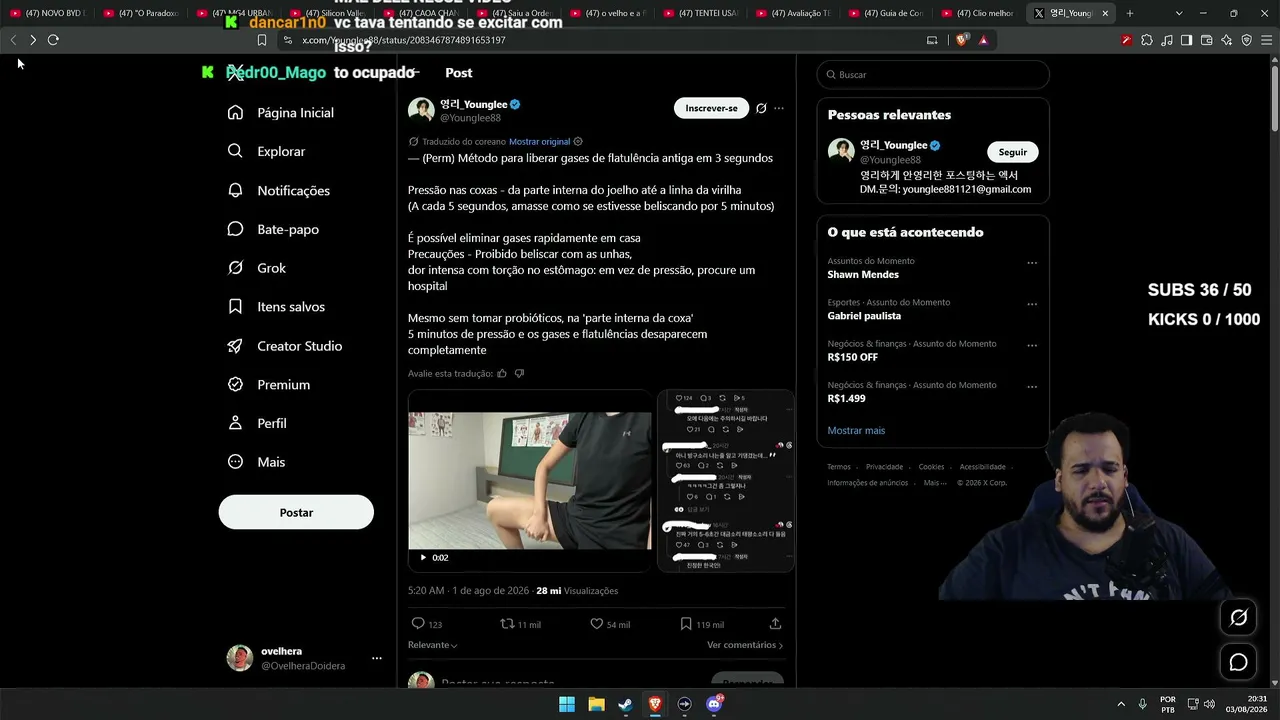
Task: Click Mostrar mais under trends
Action: [856, 430]
